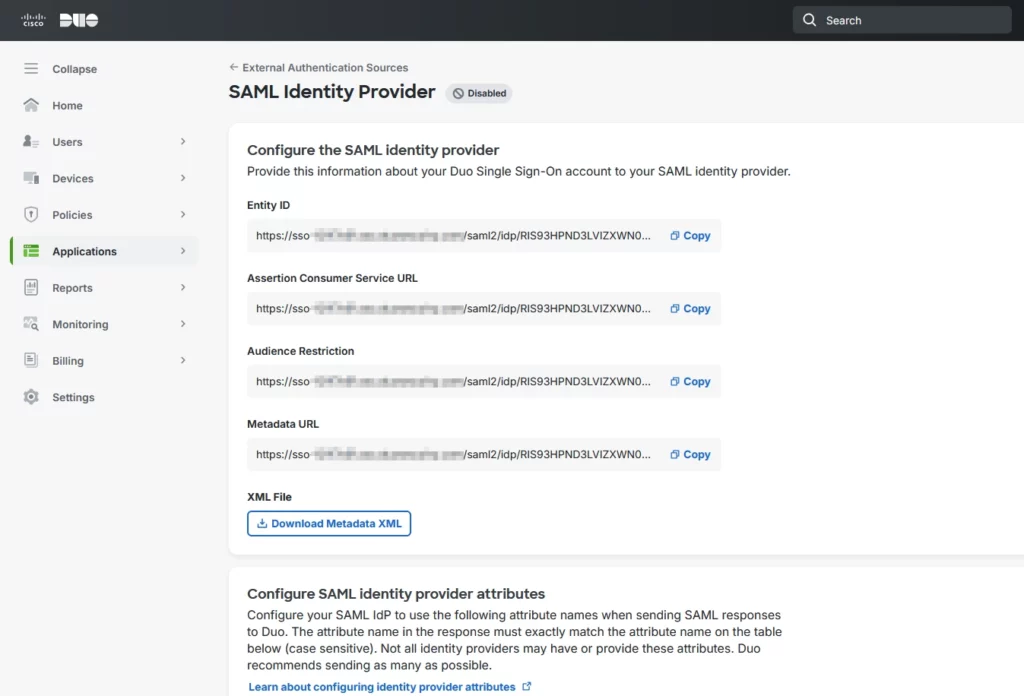Click the SAML Identity Provider page title

[332, 92]
